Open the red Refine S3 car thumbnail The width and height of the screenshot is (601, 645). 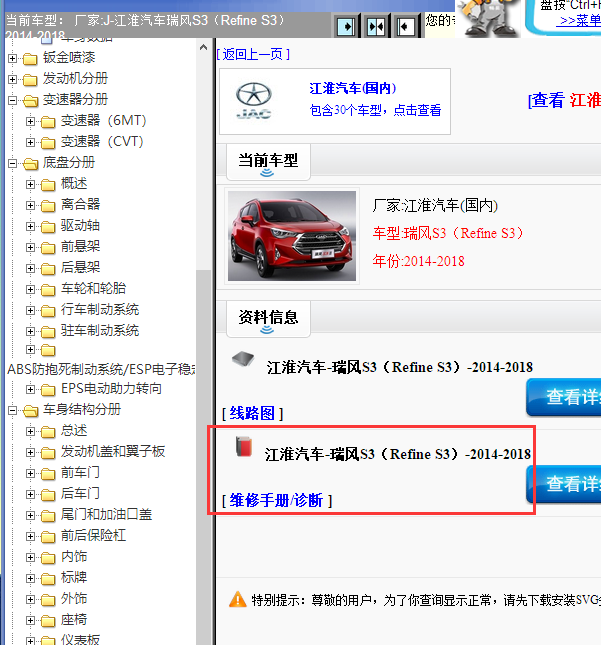coord(292,236)
